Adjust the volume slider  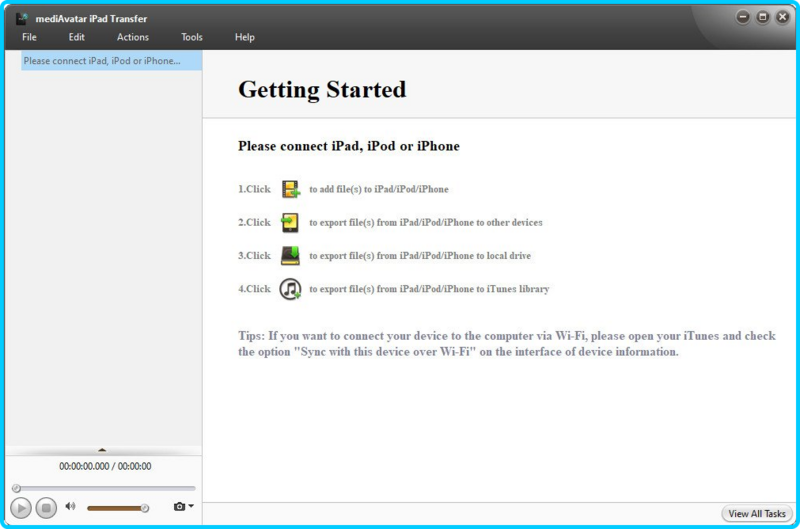tap(117, 508)
